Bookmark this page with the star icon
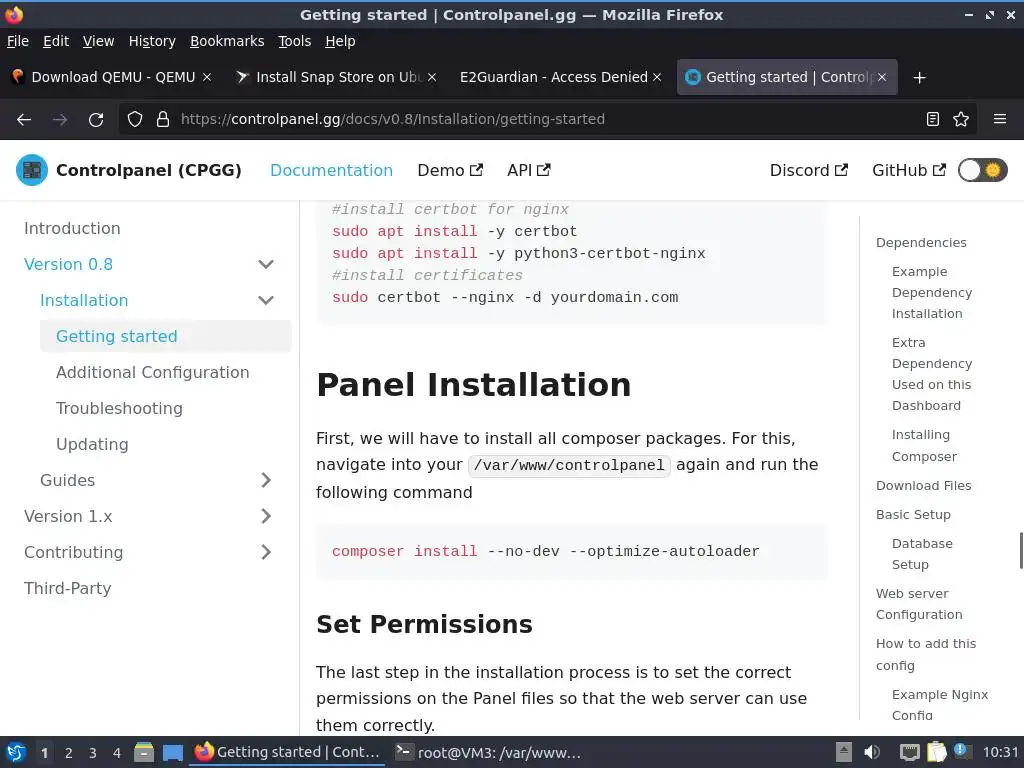 click(961, 120)
